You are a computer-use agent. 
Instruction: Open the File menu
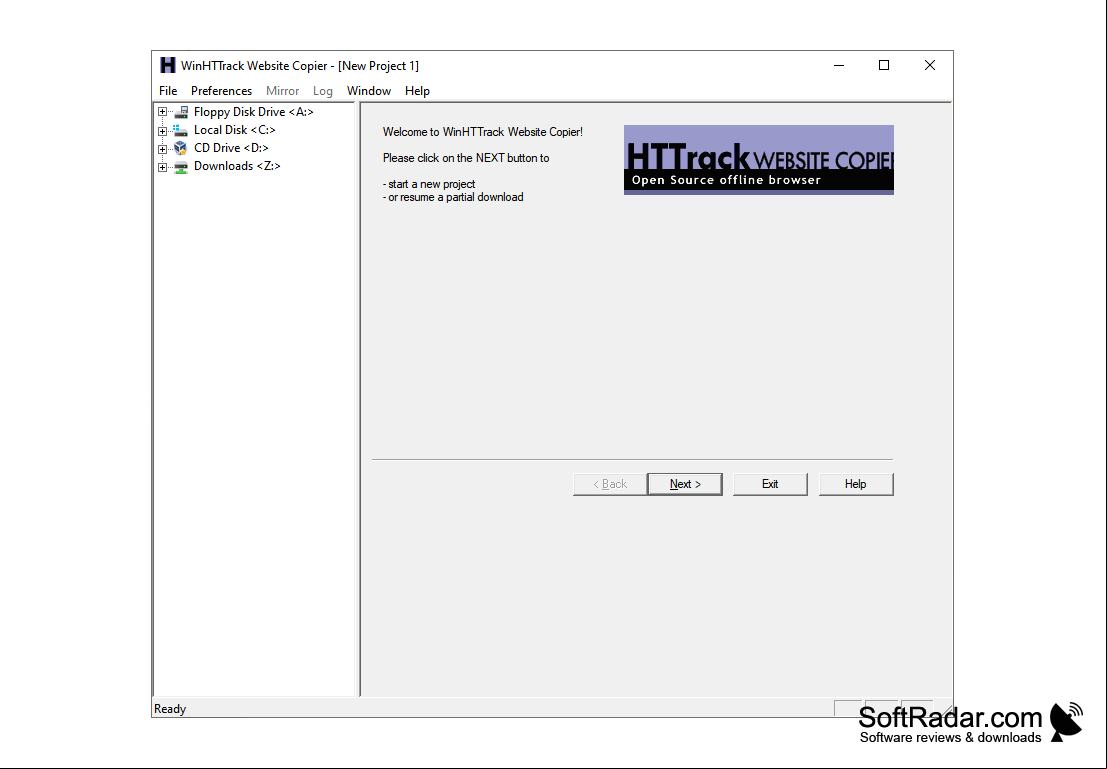click(168, 90)
